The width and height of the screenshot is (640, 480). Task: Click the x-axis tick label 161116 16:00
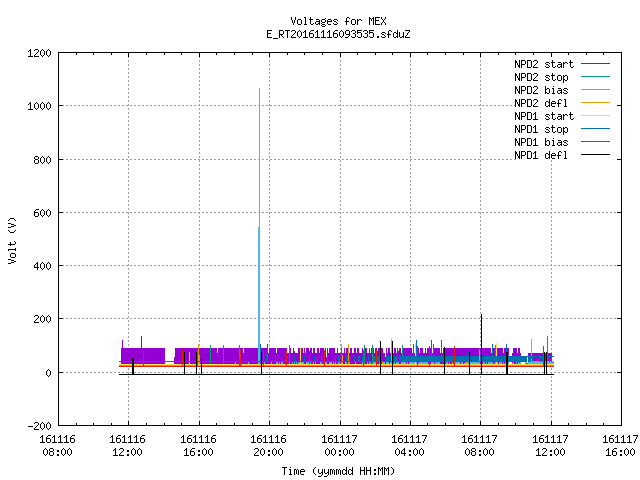tap(198, 446)
